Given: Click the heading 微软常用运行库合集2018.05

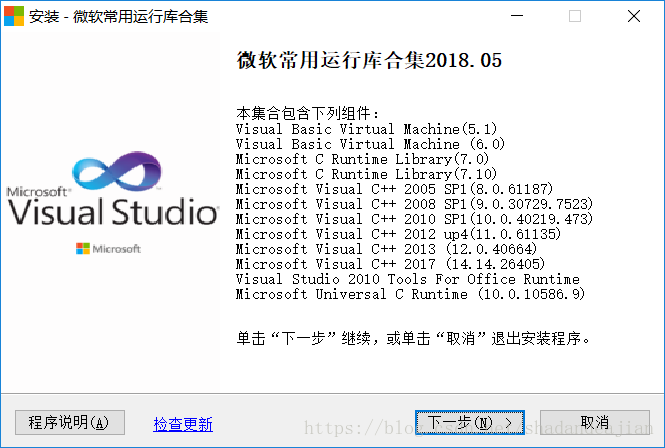Looking at the screenshot, I should pyautogui.click(x=369, y=60).
